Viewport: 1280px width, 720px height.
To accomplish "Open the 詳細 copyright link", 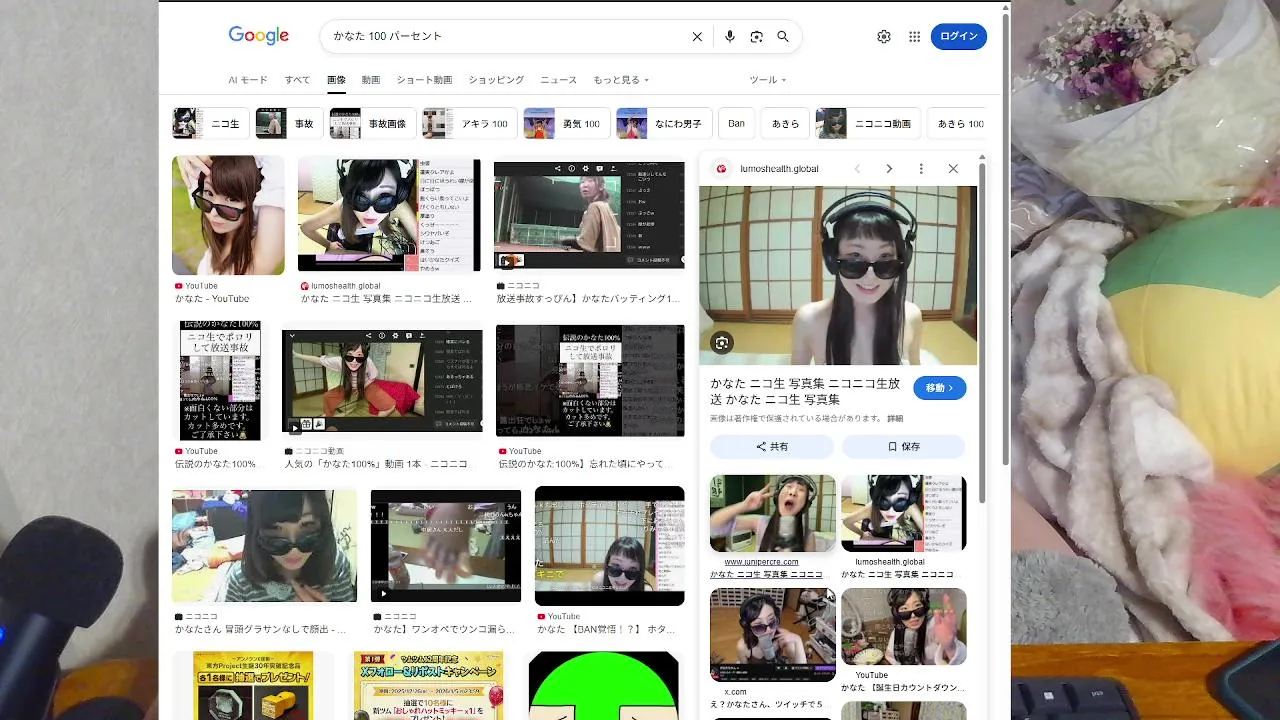I will point(895,418).
